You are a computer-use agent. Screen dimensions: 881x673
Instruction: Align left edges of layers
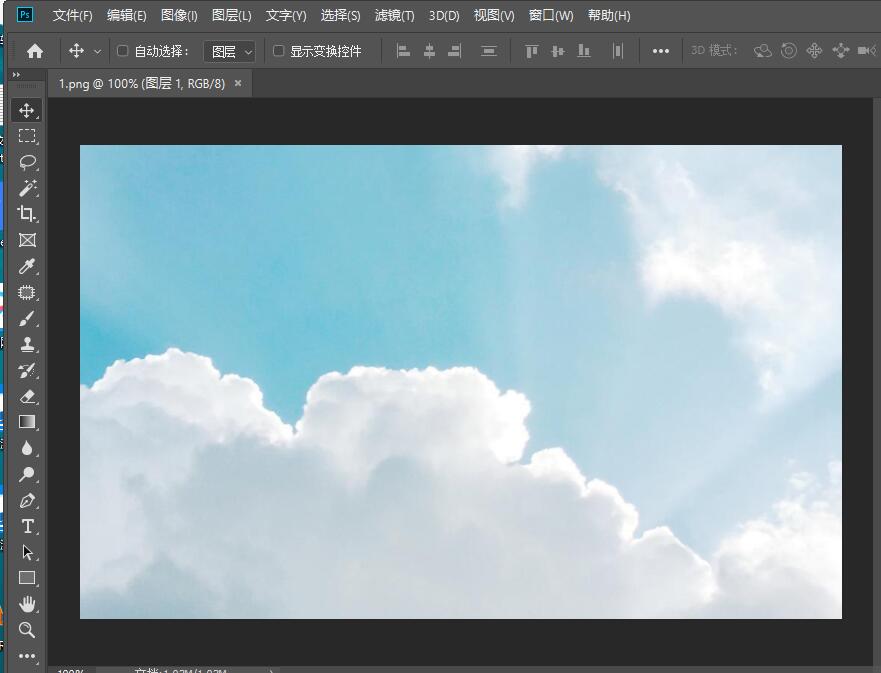tap(403, 51)
